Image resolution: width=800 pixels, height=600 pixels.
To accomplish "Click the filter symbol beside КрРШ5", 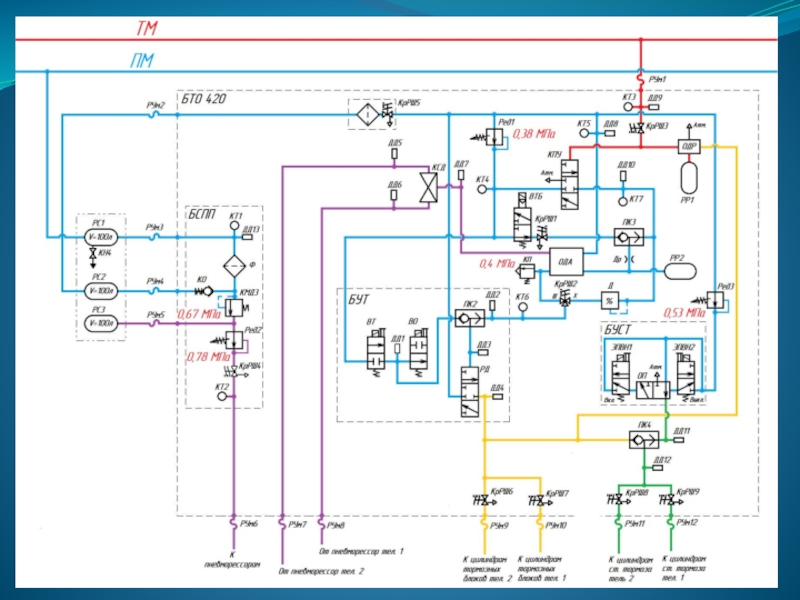I will [x=368, y=114].
